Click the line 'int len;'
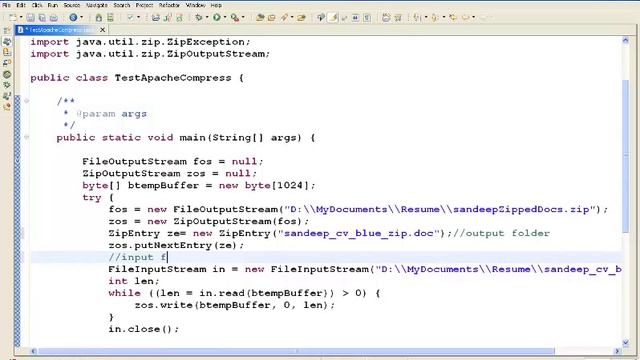The height and width of the screenshot is (360, 640). 133,281
